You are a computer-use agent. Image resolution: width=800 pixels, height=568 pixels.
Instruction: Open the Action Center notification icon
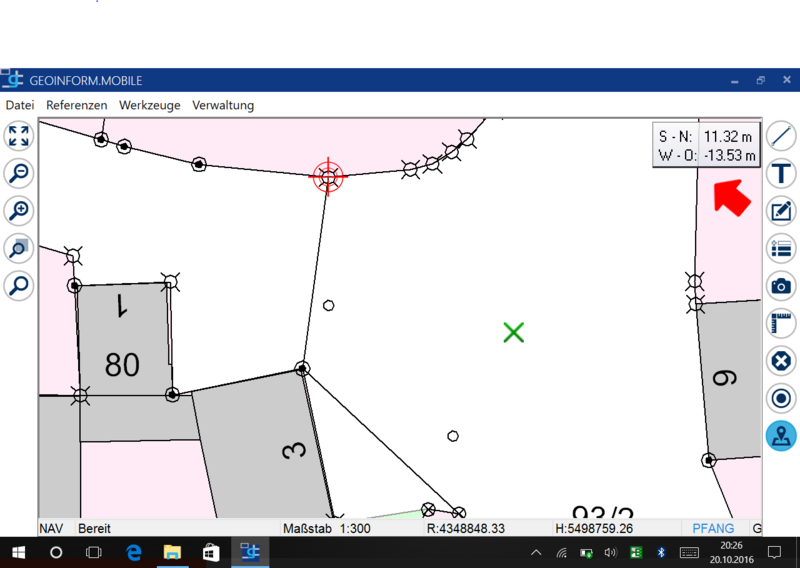tap(774, 552)
